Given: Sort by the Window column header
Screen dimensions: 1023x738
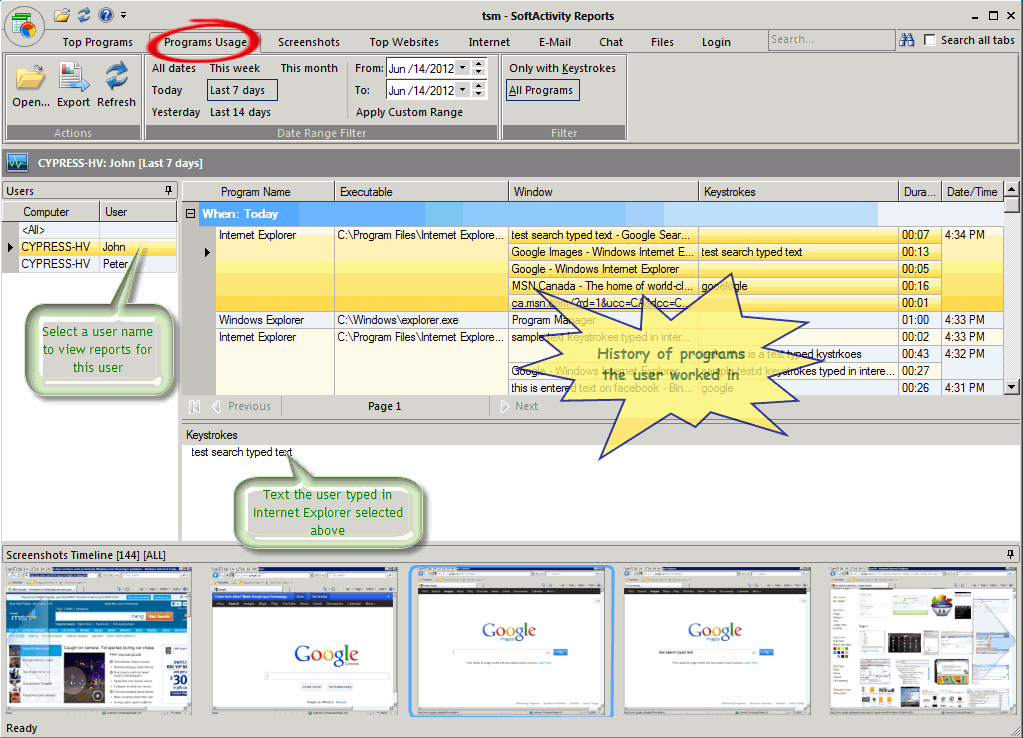Looking at the screenshot, I should (603, 192).
